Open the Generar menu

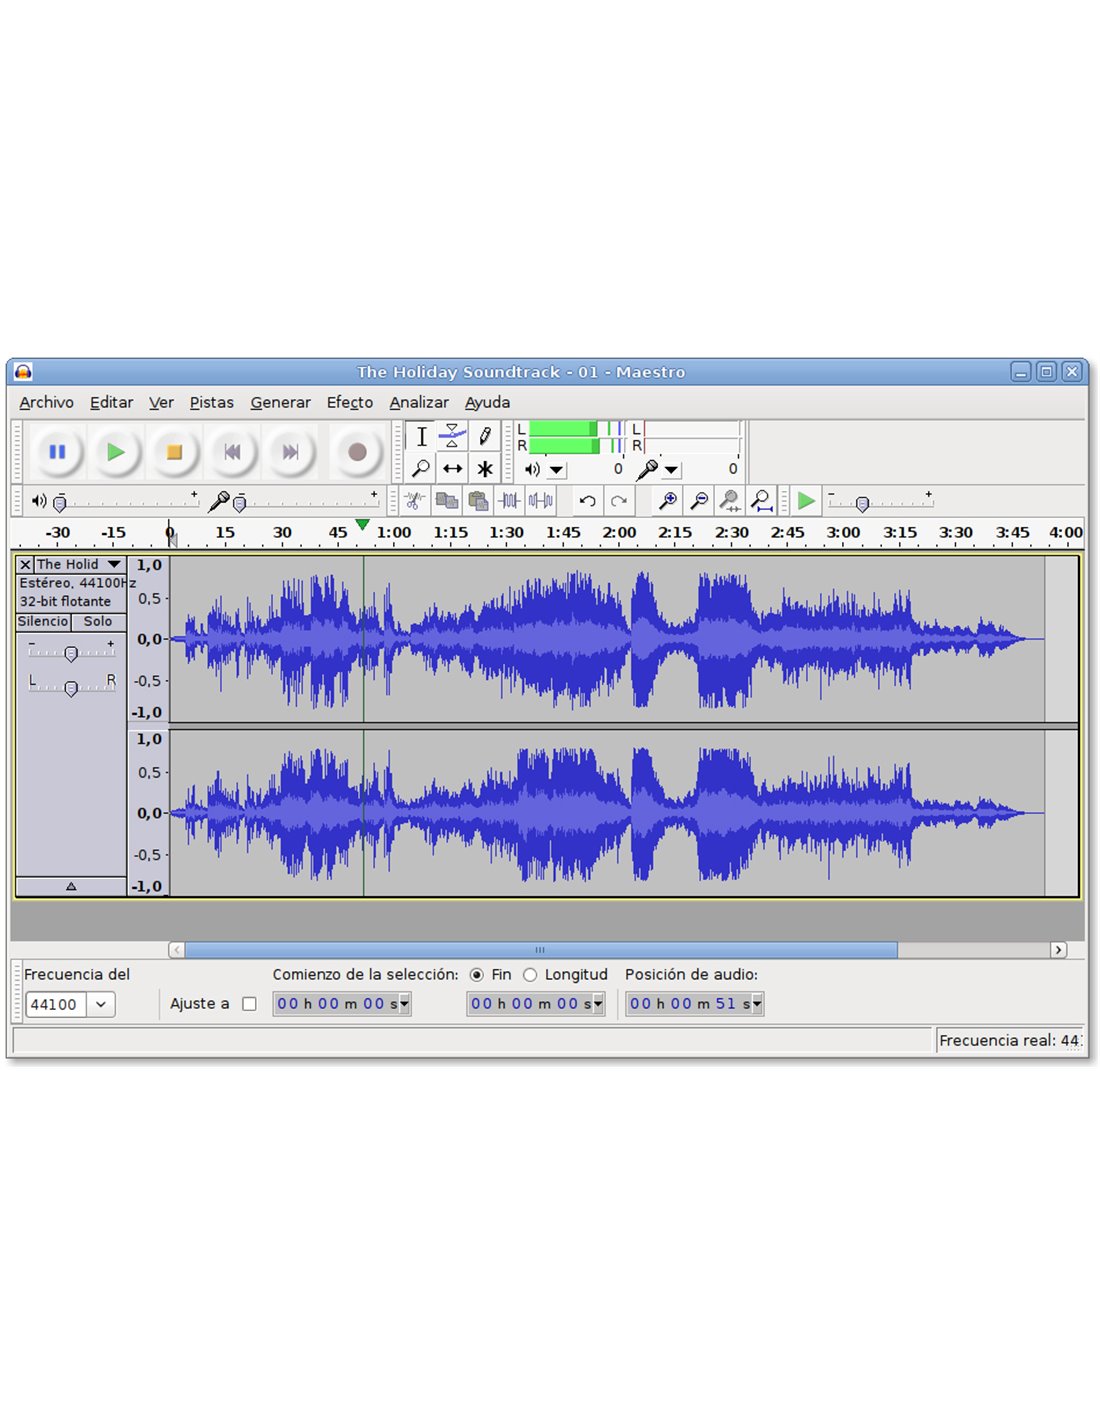[x=280, y=402]
